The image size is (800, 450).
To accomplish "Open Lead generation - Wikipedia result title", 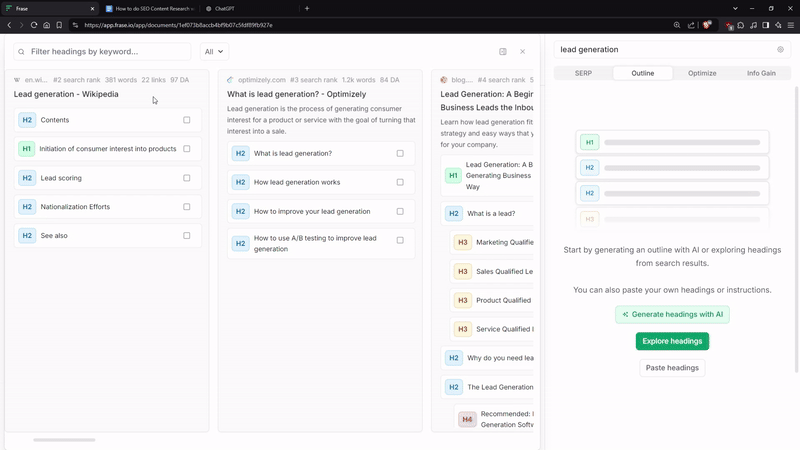I will [x=66, y=94].
